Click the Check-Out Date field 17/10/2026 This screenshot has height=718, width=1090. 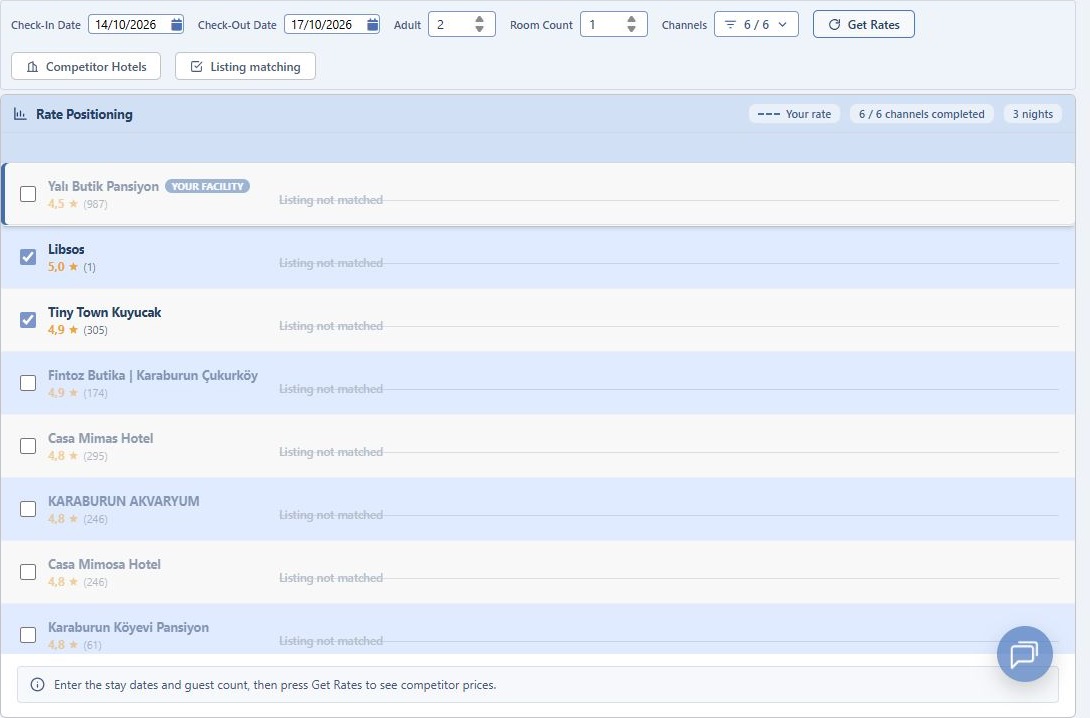tap(332, 24)
